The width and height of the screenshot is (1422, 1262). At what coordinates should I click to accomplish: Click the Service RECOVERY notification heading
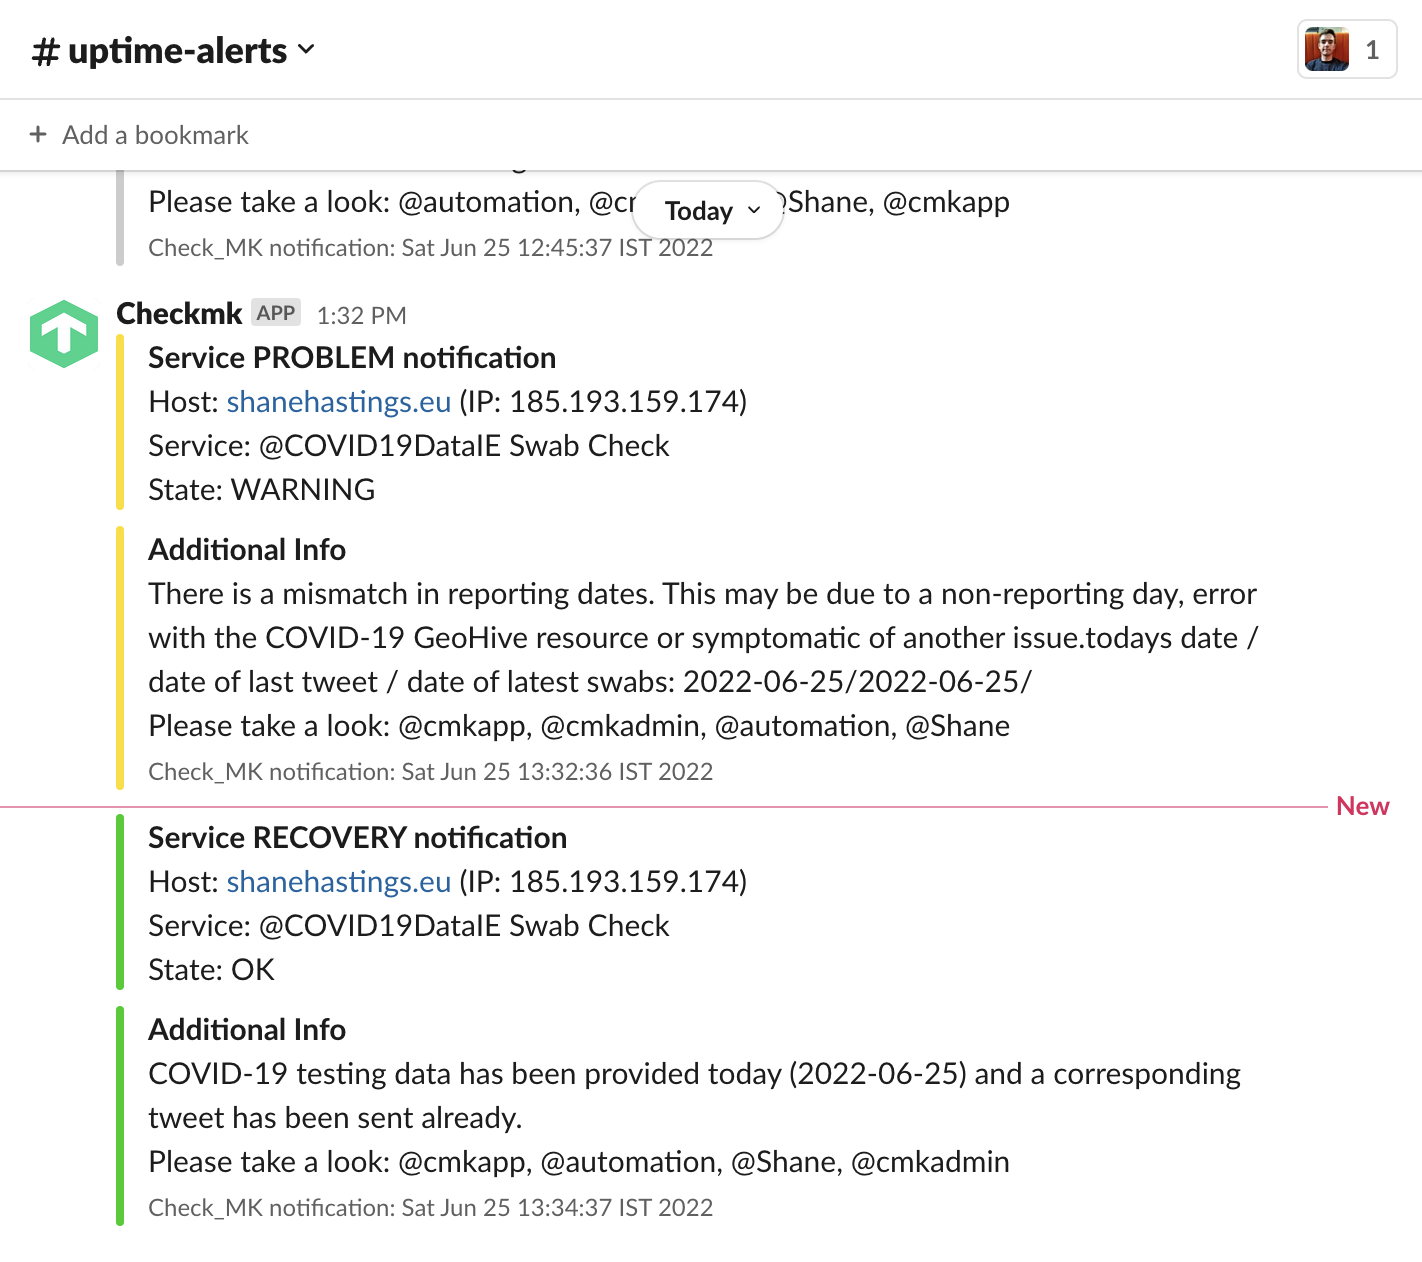click(358, 838)
